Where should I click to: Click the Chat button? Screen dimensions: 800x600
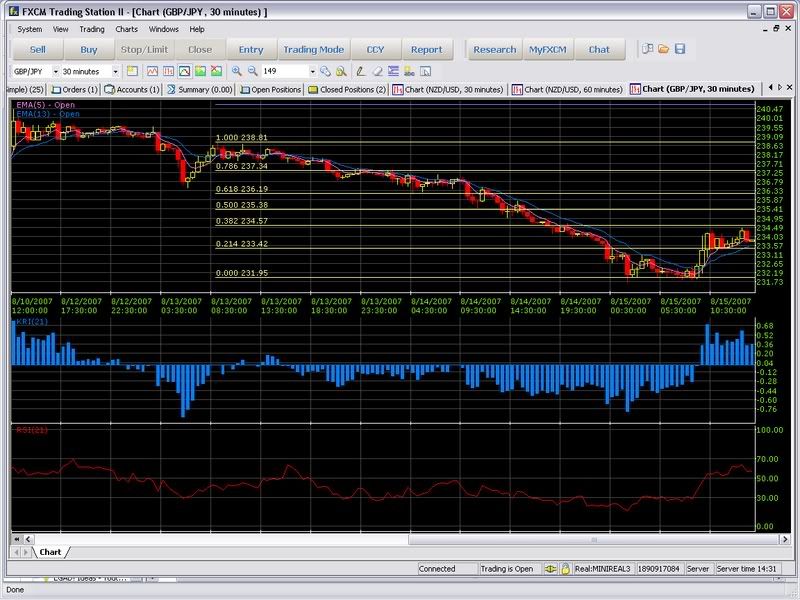pyautogui.click(x=599, y=49)
